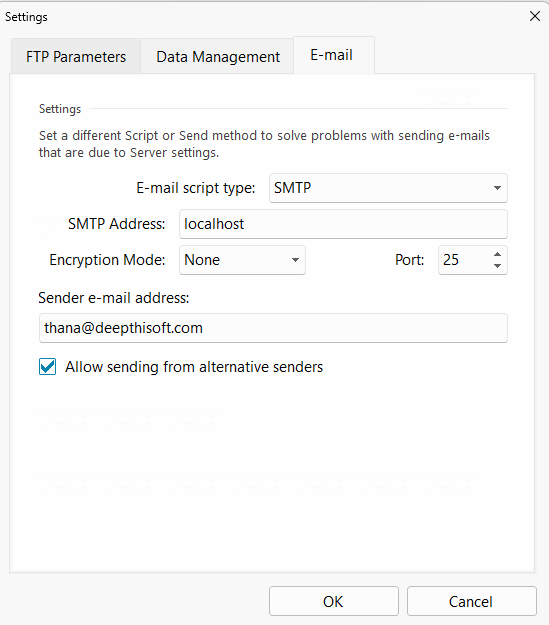Click the Allow sending from alternative senders label
This screenshot has height=625, width=549.
[194, 367]
